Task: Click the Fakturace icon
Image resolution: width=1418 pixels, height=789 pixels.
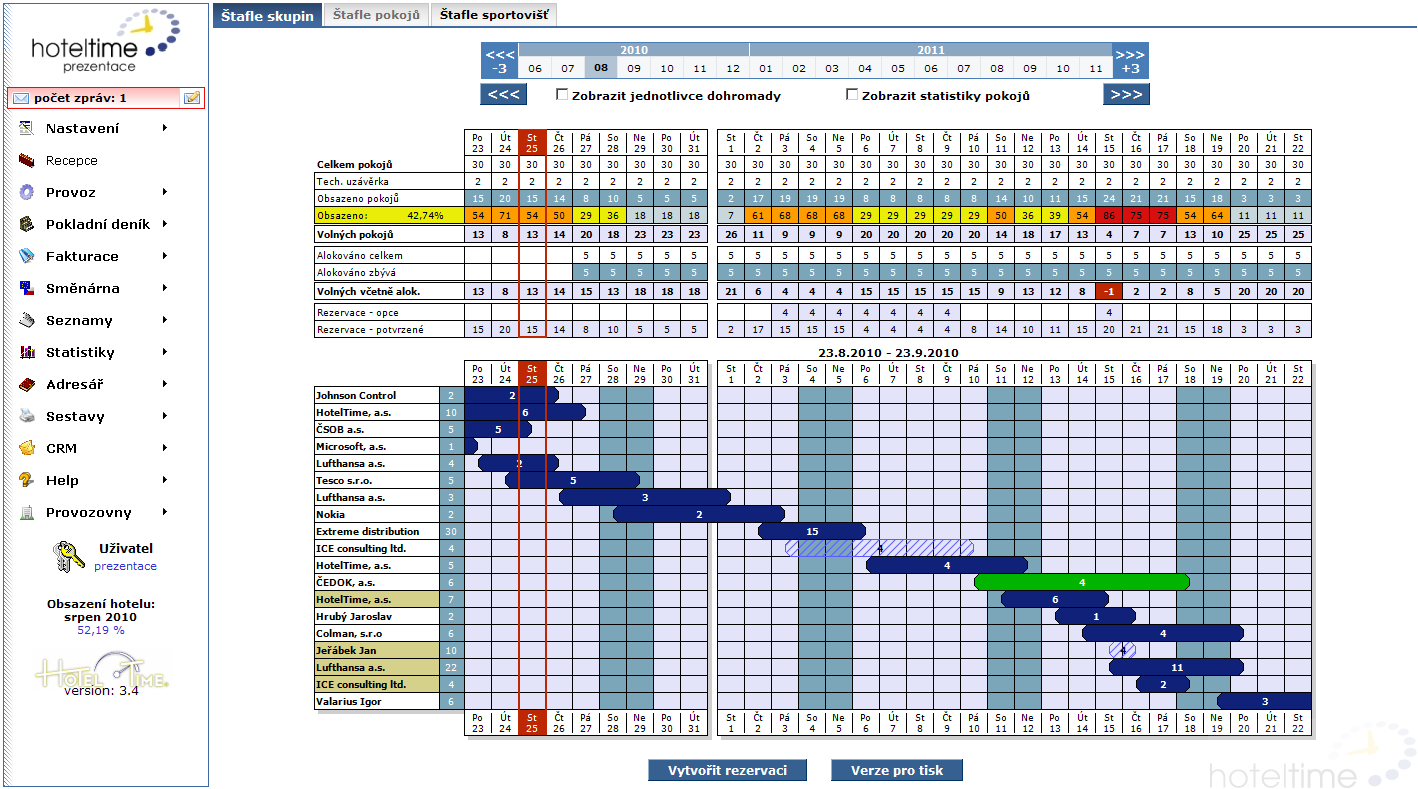Action: 27,256
